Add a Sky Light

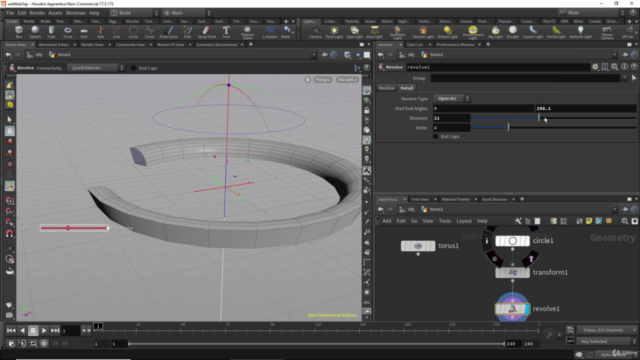(x=496, y=32)
